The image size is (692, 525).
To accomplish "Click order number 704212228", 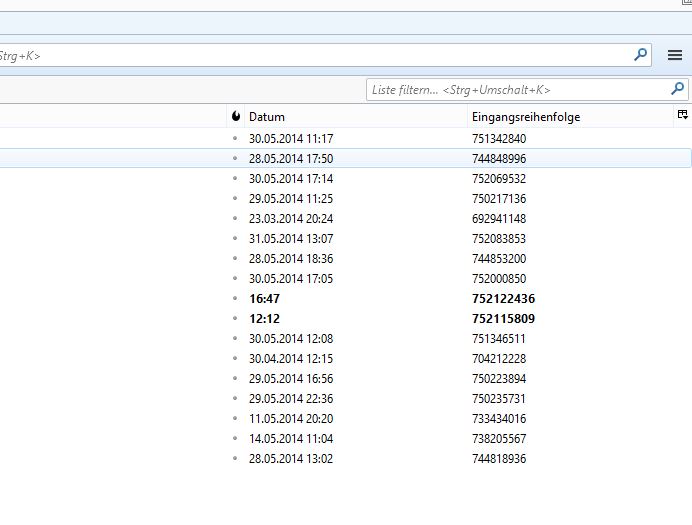I will 499,359.
